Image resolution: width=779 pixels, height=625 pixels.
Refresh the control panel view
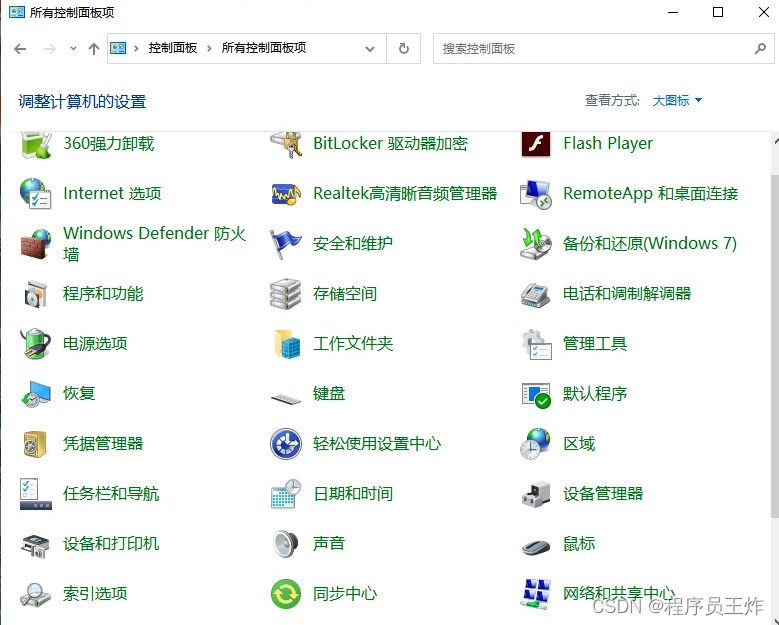(404, 49)
